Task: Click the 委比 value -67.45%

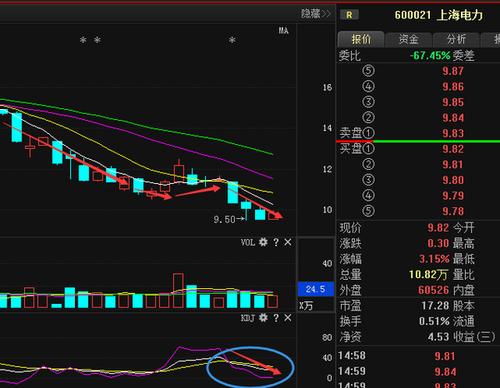Action: pyautogui.click(x=430, y=55)
